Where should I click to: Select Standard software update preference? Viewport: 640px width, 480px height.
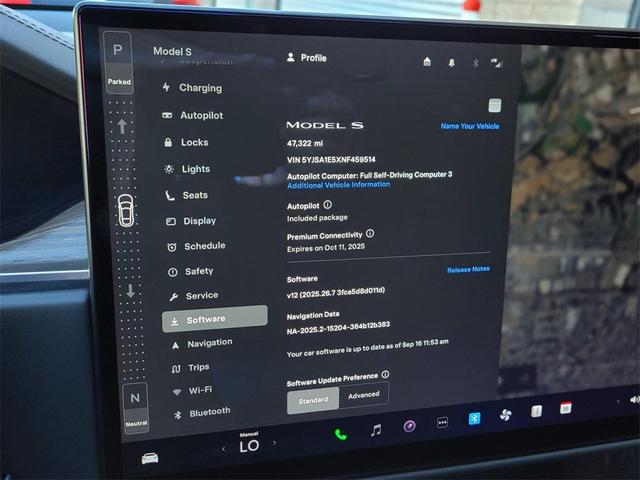pyautogui.click(x=313, y=400)
